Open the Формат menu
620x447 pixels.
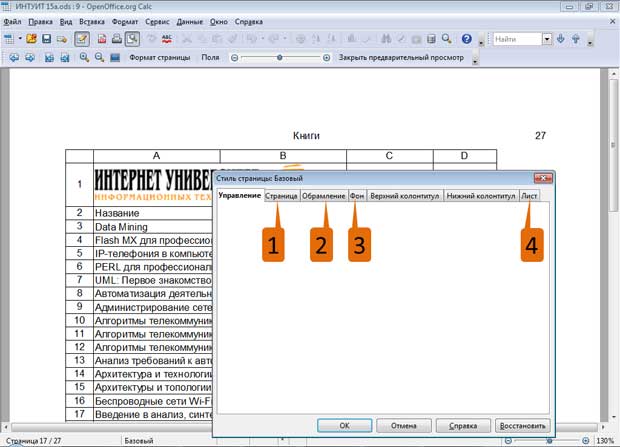(x=125, y=22)
